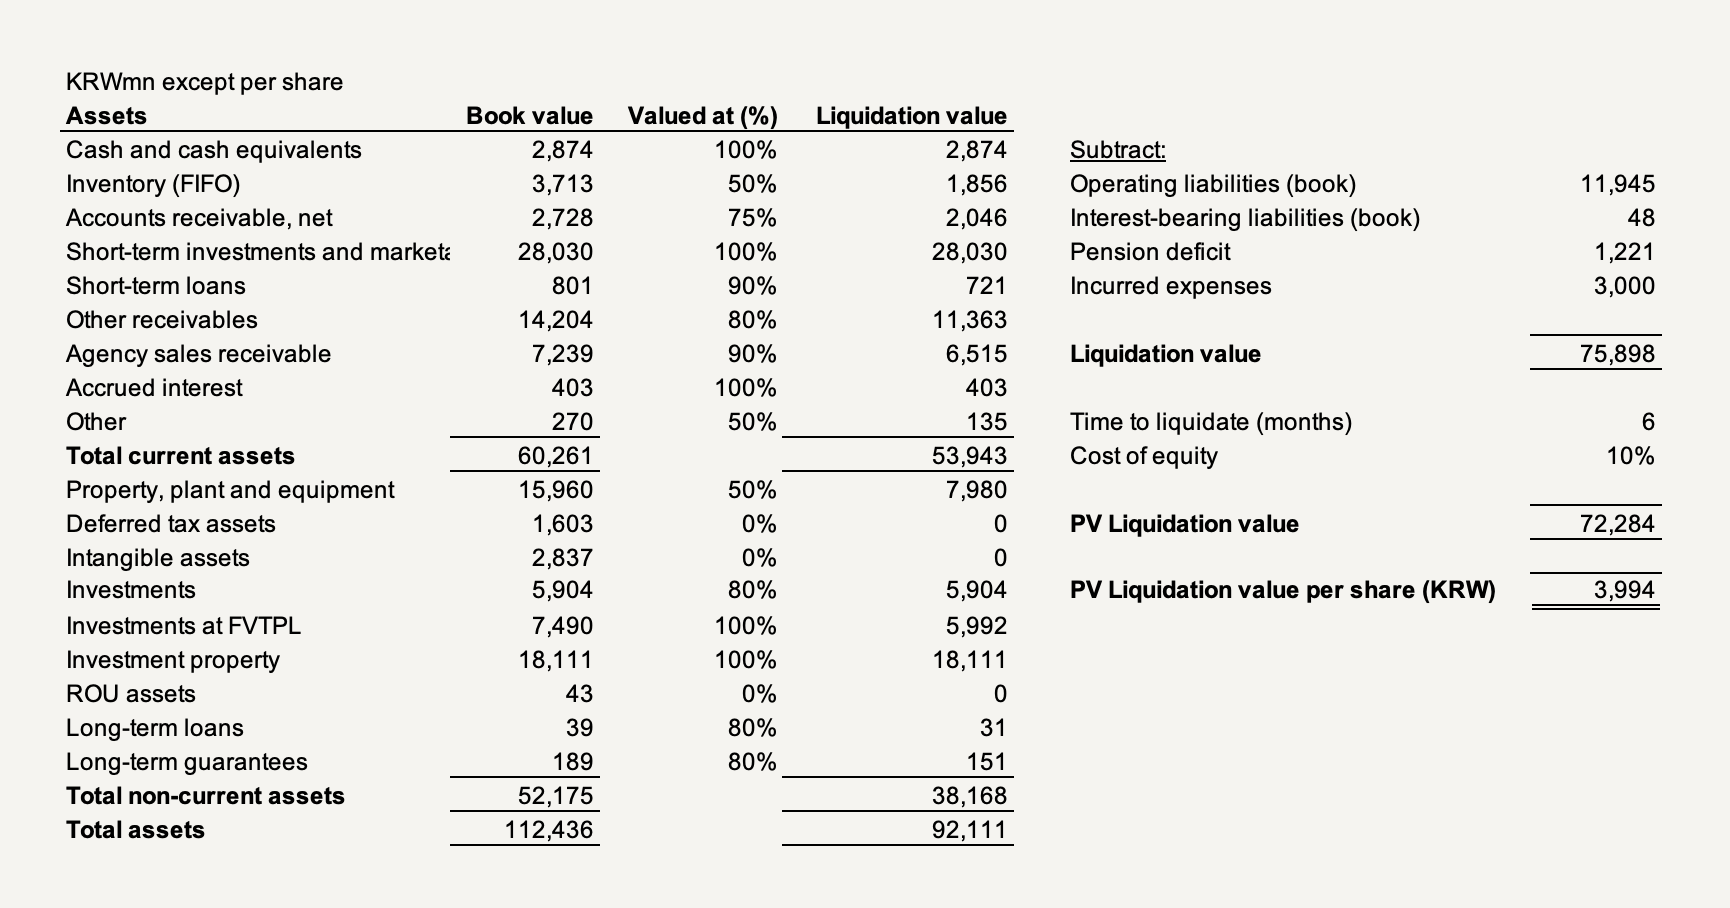Click Inventory (FIFO) book value 3,713
The width and height of the screenshot is (1730, 908).
[561, 184]
